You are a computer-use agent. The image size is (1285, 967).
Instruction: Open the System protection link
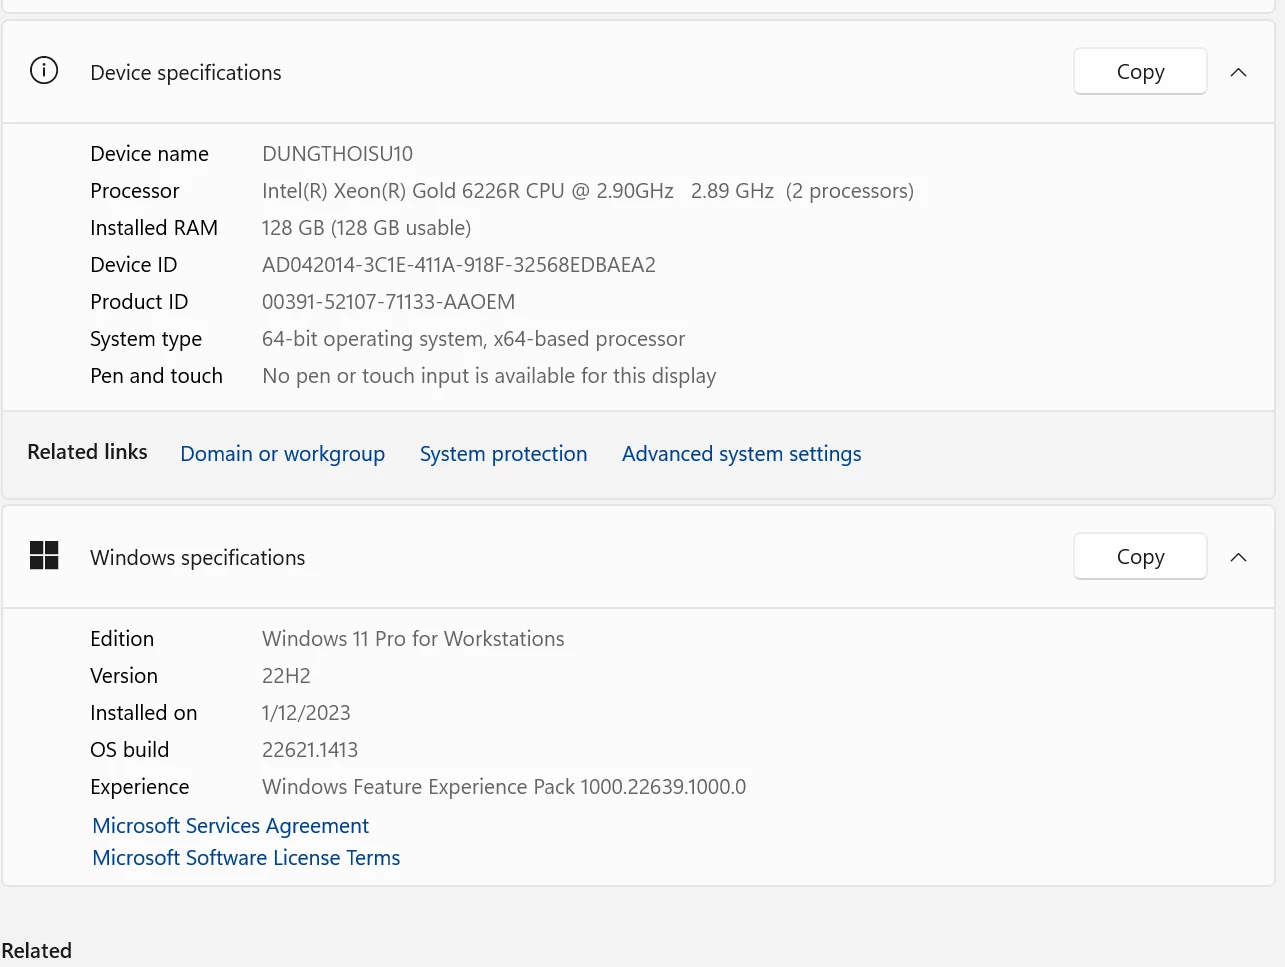503,454
